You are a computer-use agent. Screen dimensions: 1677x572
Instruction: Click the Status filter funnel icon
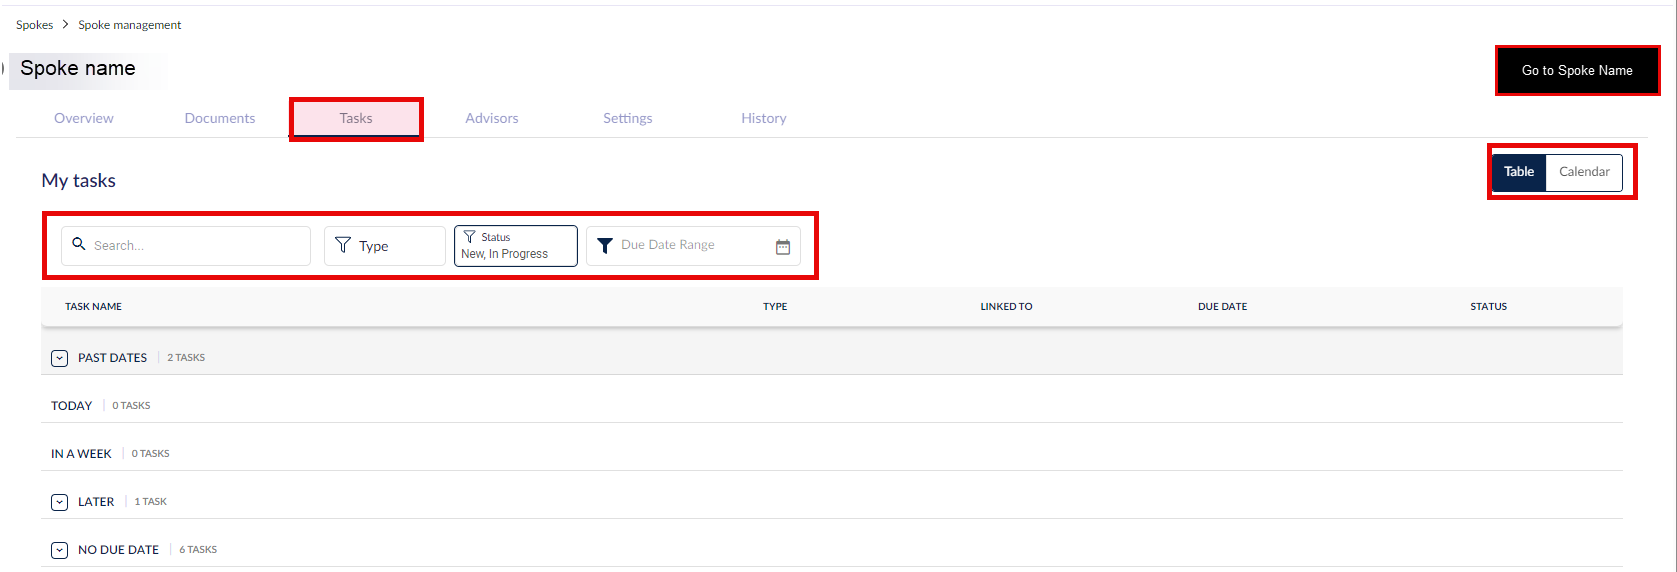tap(469, 237)
